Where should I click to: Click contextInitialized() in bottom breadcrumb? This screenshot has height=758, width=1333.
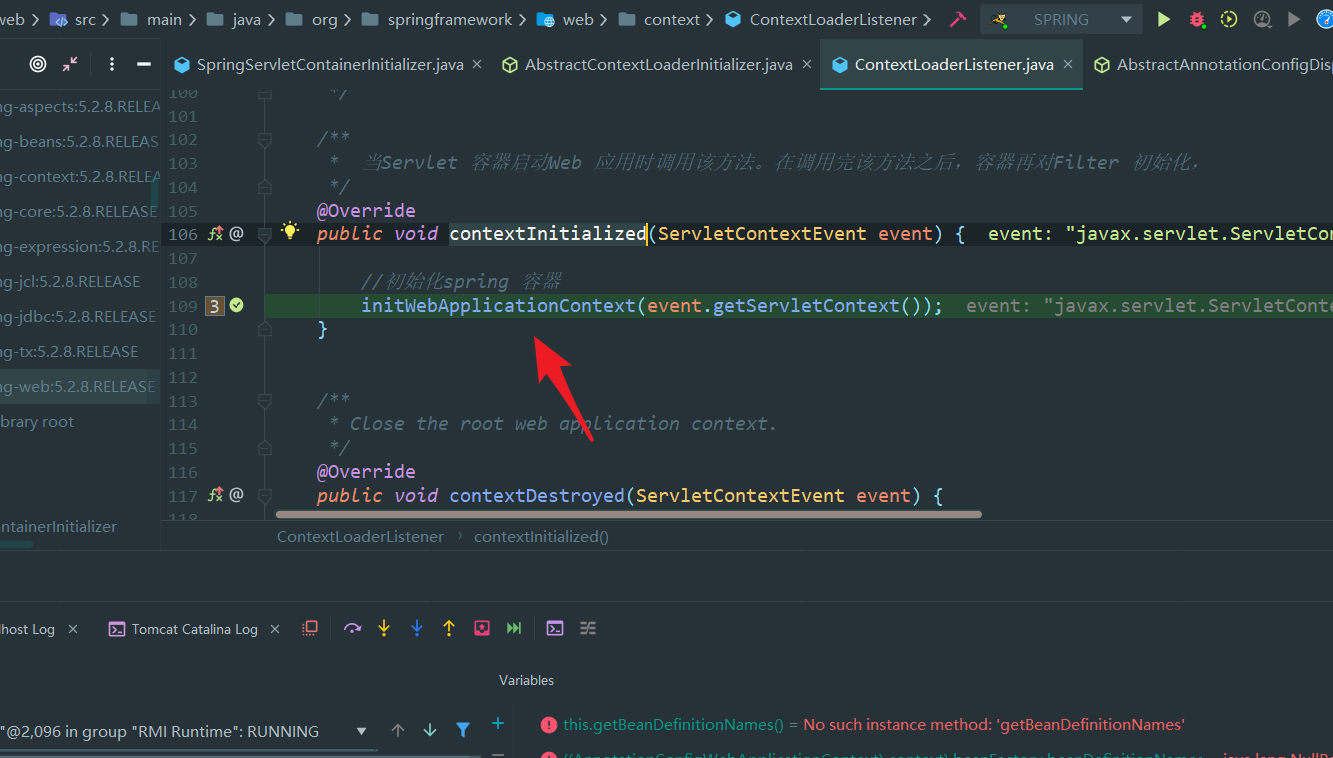click(541, 536)
